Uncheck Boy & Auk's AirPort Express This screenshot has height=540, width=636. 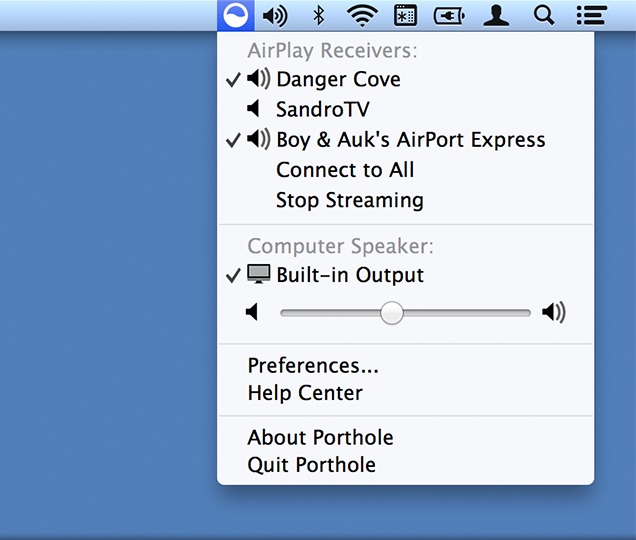410,140
